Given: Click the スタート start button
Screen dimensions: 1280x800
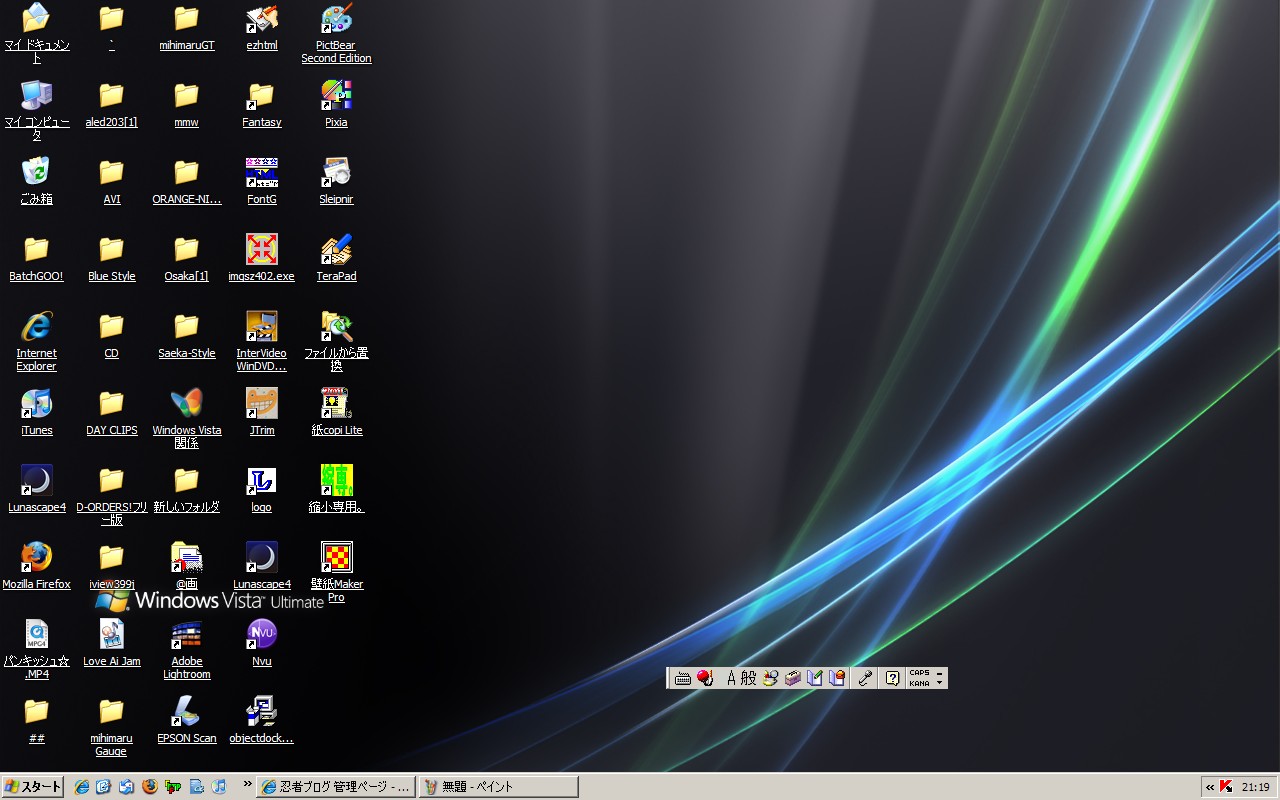Looking at the screenshot, I should (x=33, y=787).
